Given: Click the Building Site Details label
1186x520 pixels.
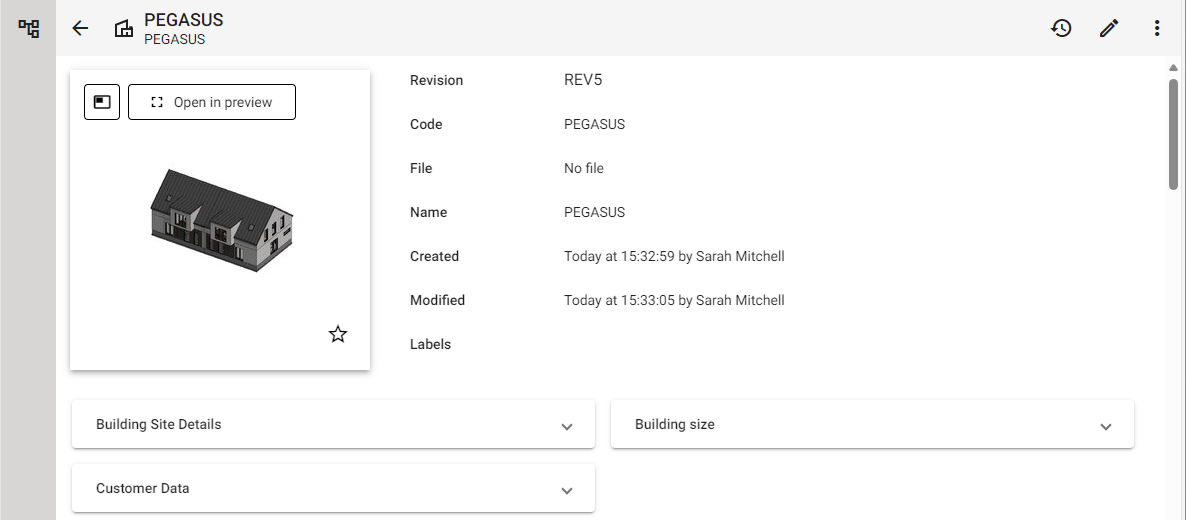Looking at the screenshot, I should pos(158,425).
